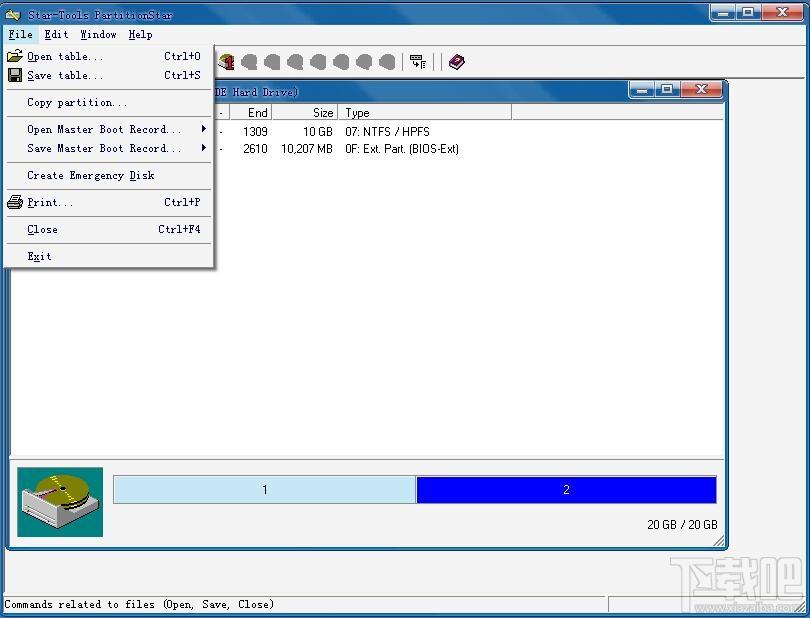Open the partition table tree view icon

coord(418,62)
